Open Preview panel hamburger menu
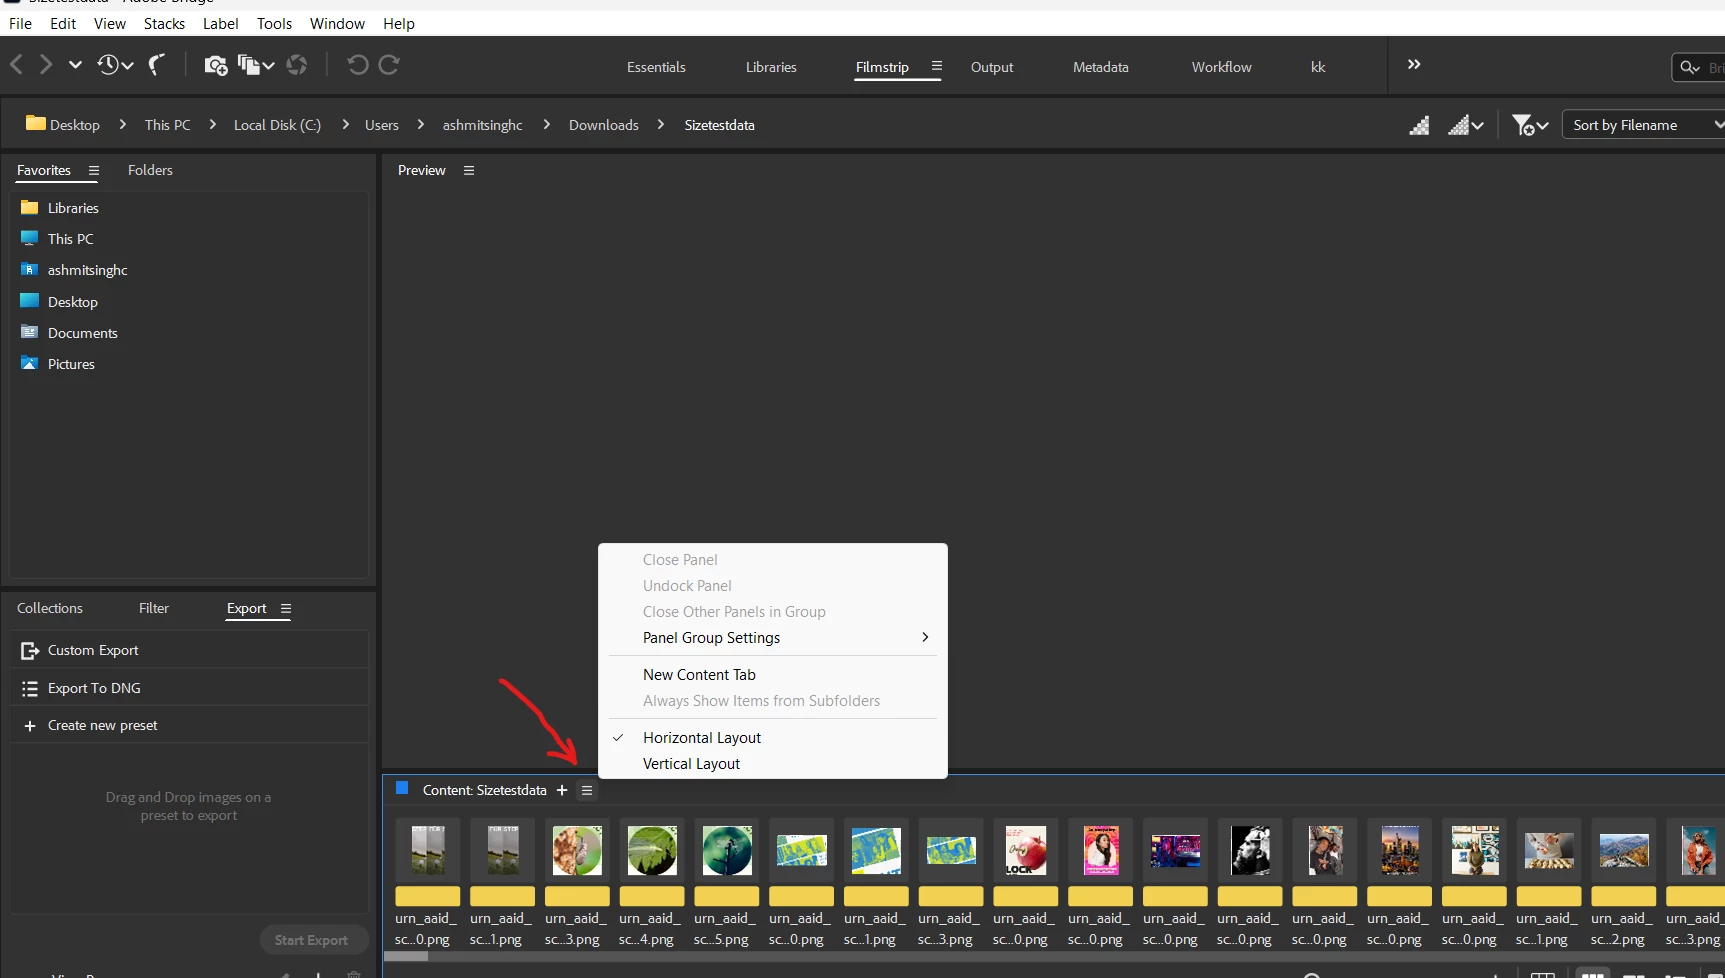 click(469, 171)
